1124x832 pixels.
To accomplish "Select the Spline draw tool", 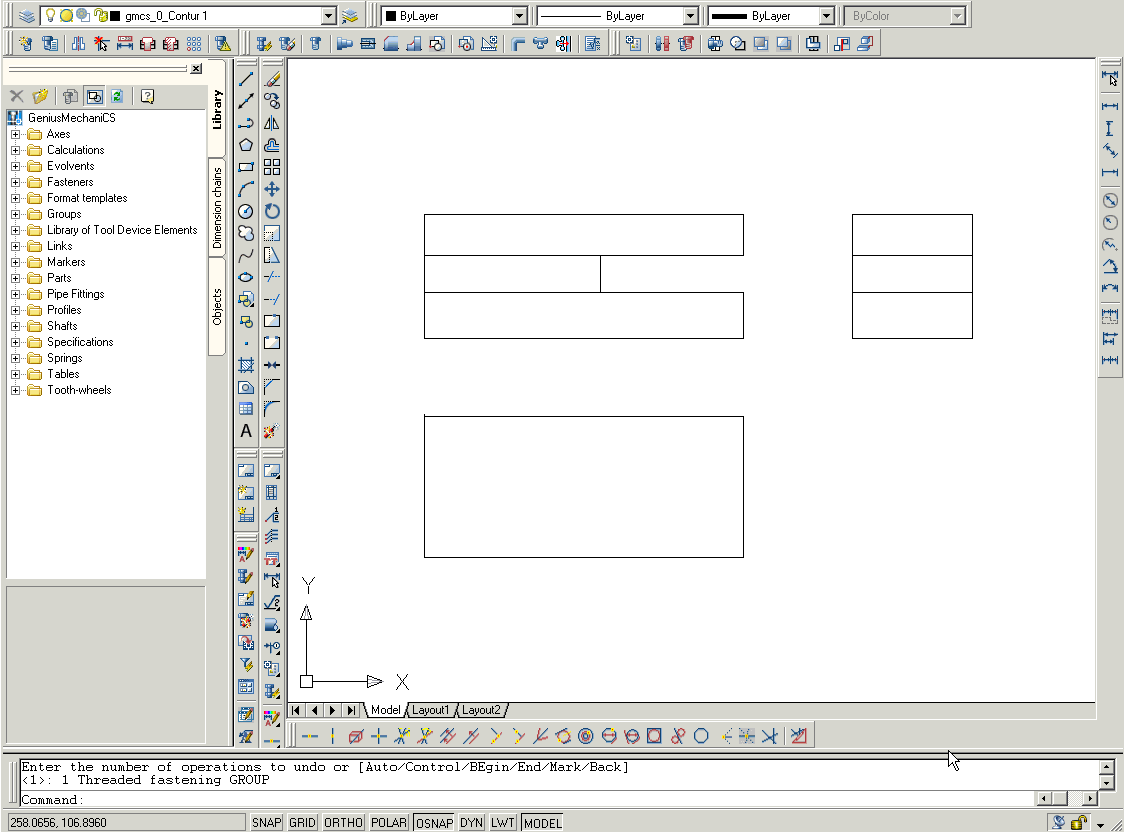I will click(246, 255).
